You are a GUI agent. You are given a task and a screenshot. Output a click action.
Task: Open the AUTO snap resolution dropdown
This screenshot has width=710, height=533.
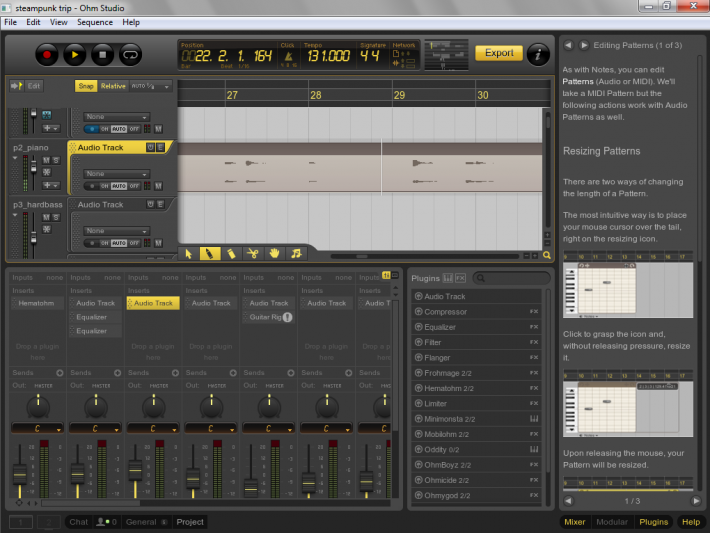pyautogui.click(x=150, y=86)
